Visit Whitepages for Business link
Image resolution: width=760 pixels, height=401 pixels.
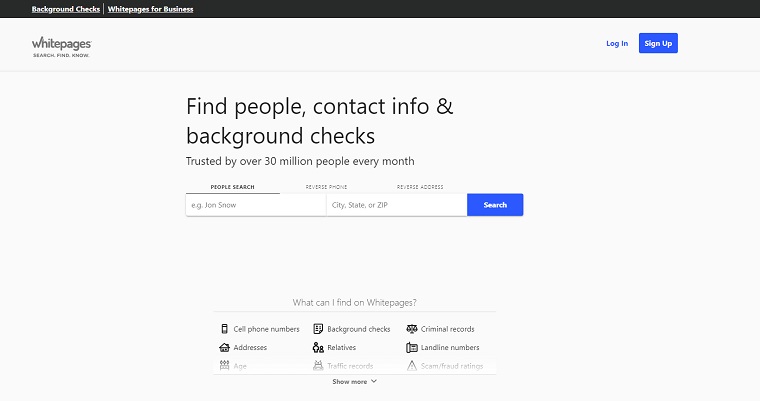pos(151,9)
